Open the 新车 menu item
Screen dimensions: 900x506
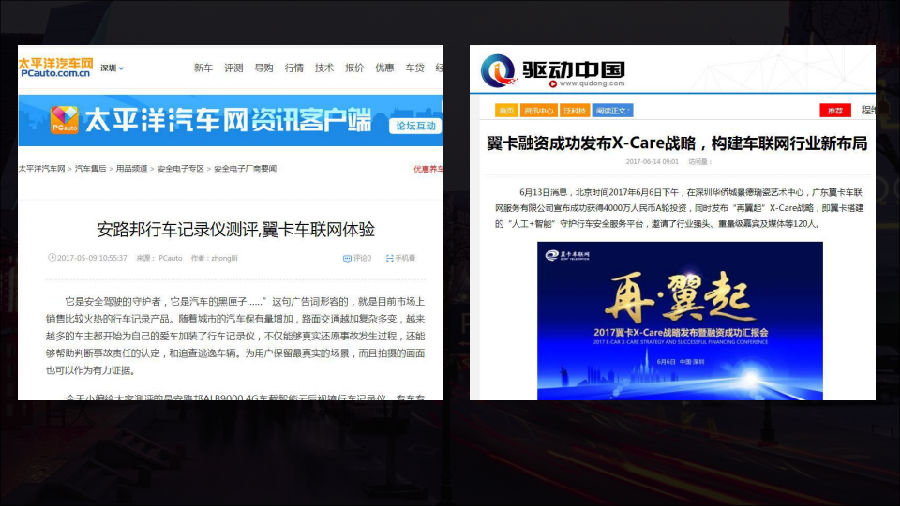click(203, 68)
